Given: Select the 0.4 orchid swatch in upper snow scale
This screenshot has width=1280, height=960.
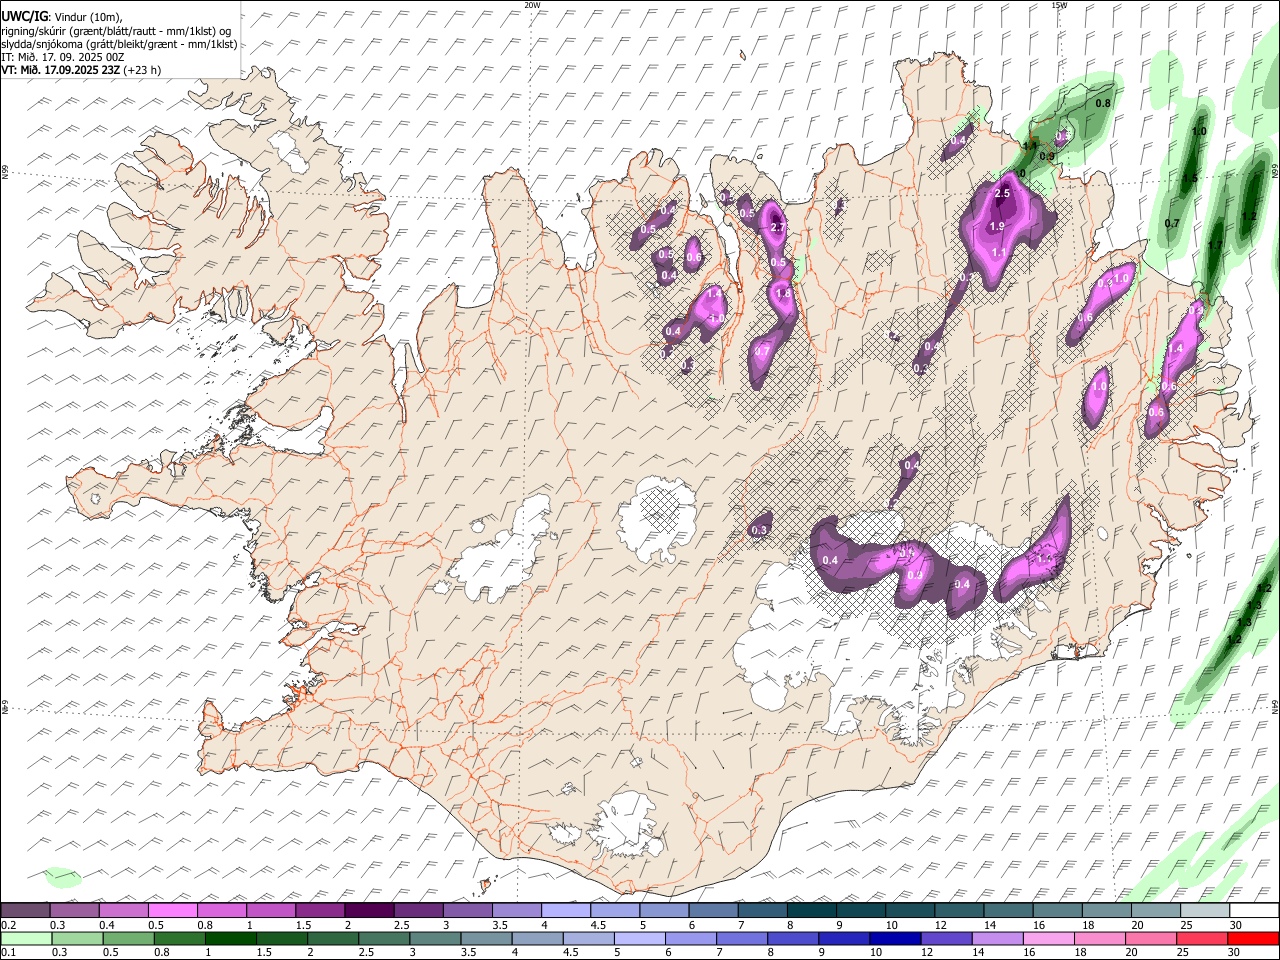Looking at the screenshot, I should 123,911.
